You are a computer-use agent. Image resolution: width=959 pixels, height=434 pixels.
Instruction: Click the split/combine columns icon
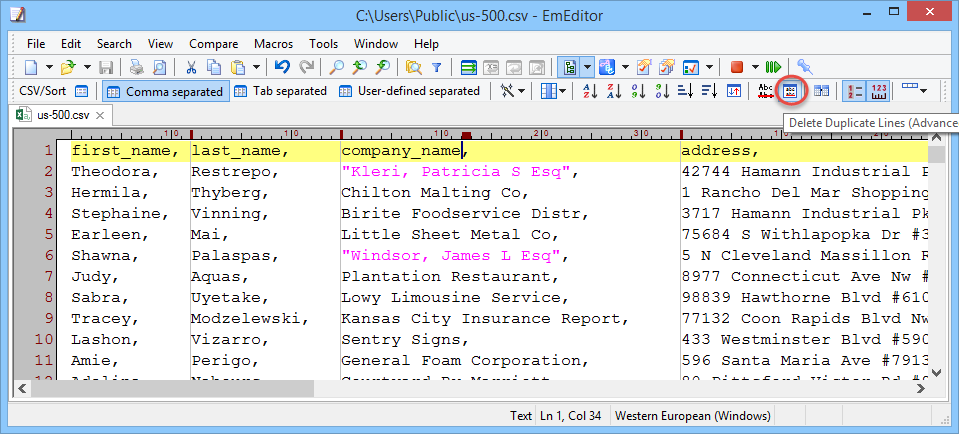tap(821, 91)
